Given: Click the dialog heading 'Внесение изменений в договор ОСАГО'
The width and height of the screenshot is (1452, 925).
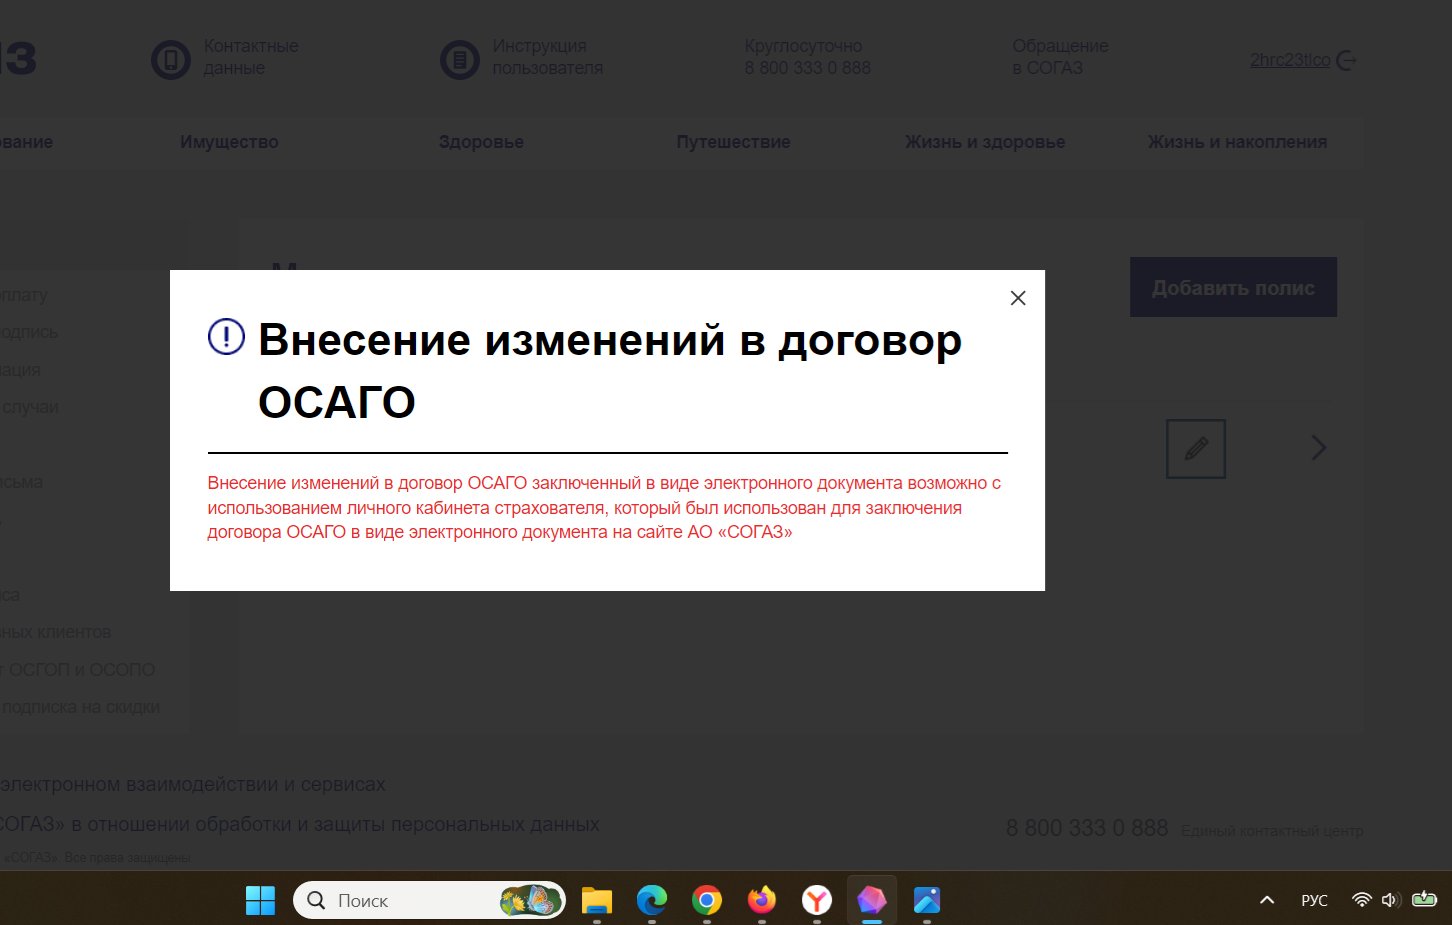Looking at the screenshot, I should point(610,370).
